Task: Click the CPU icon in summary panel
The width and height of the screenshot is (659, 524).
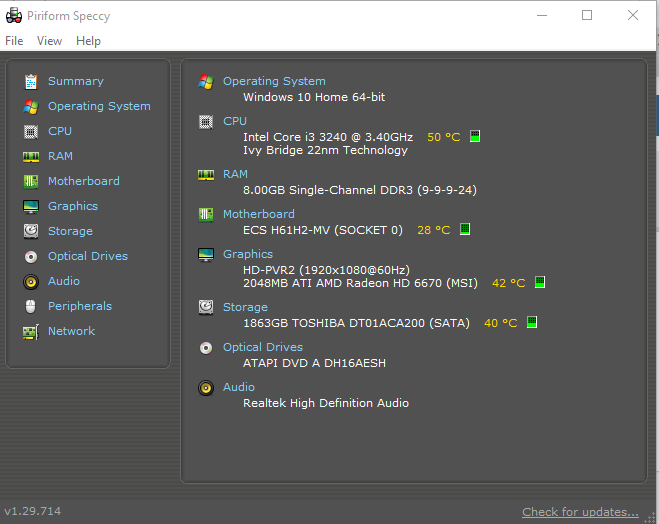Action: (x=206, y=122)
